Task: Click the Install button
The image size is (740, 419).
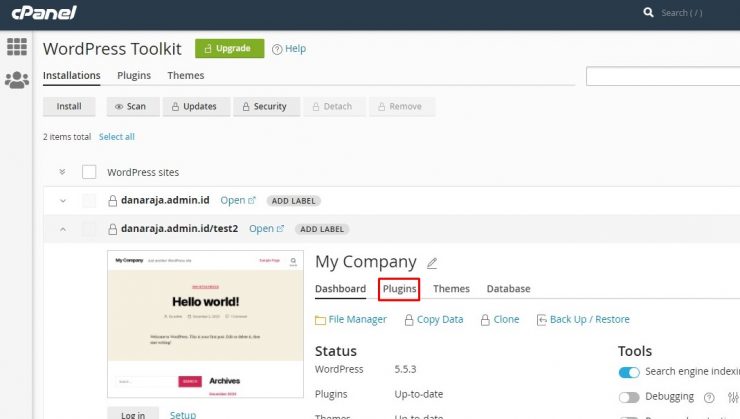Action: tap(69, 107)
